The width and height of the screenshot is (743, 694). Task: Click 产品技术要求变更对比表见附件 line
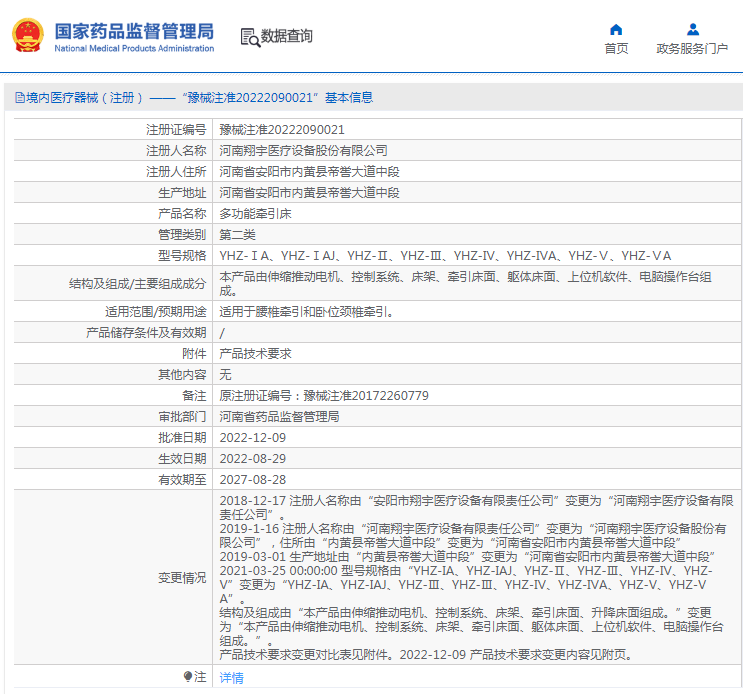pyautogui.click(x=426, y=655)
